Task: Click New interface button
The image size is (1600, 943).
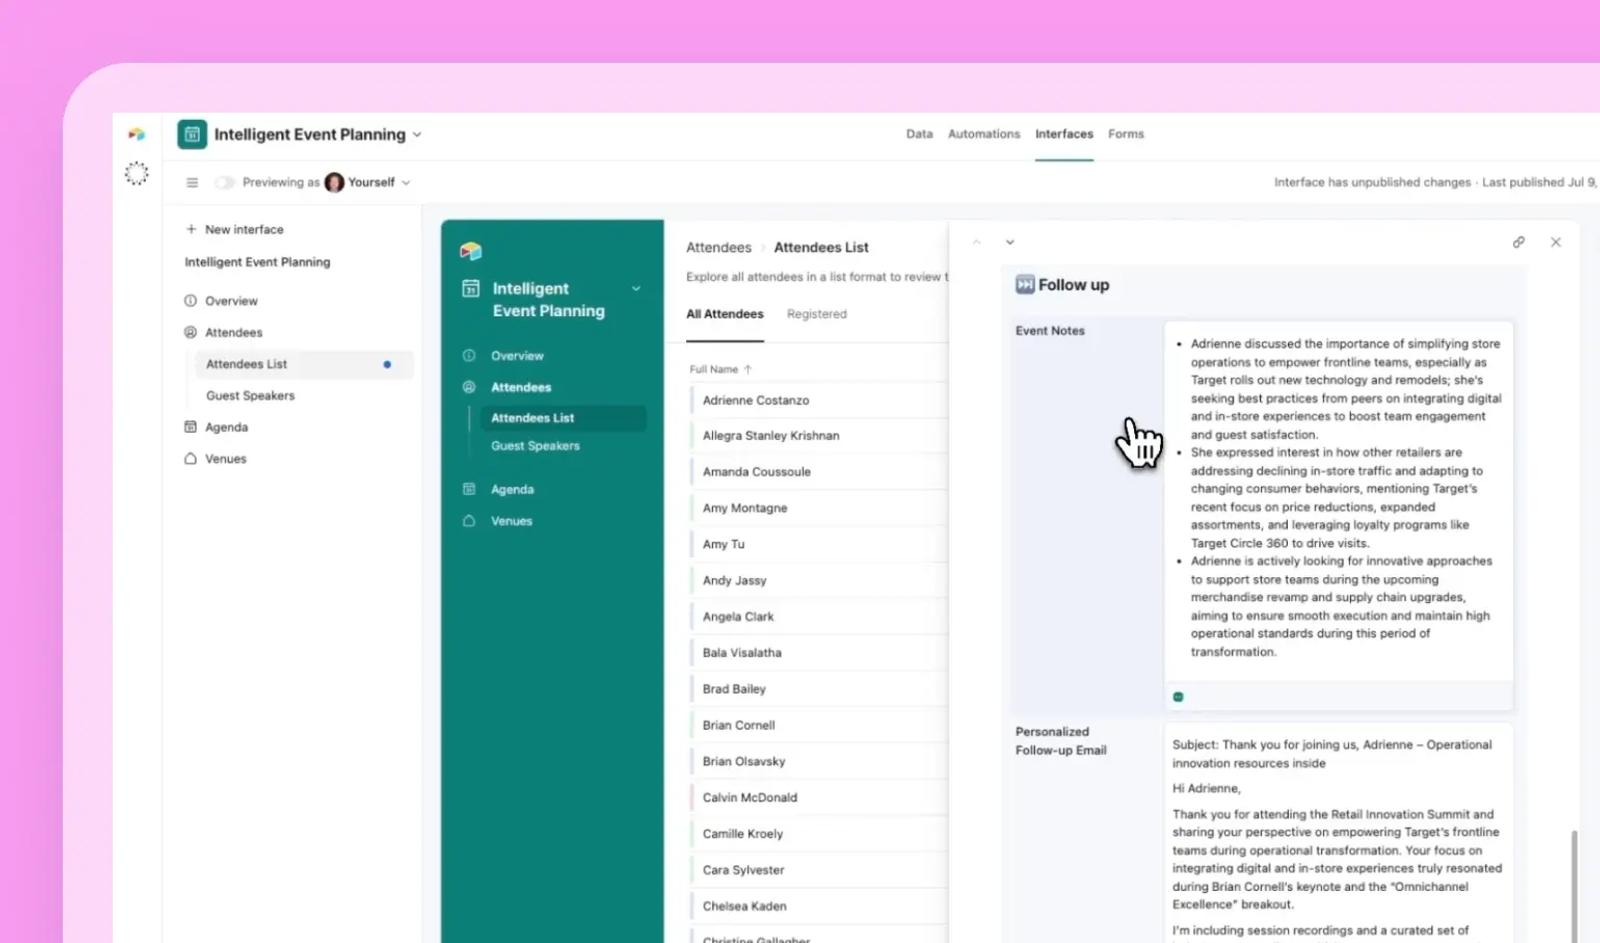Action: point(235,229)
